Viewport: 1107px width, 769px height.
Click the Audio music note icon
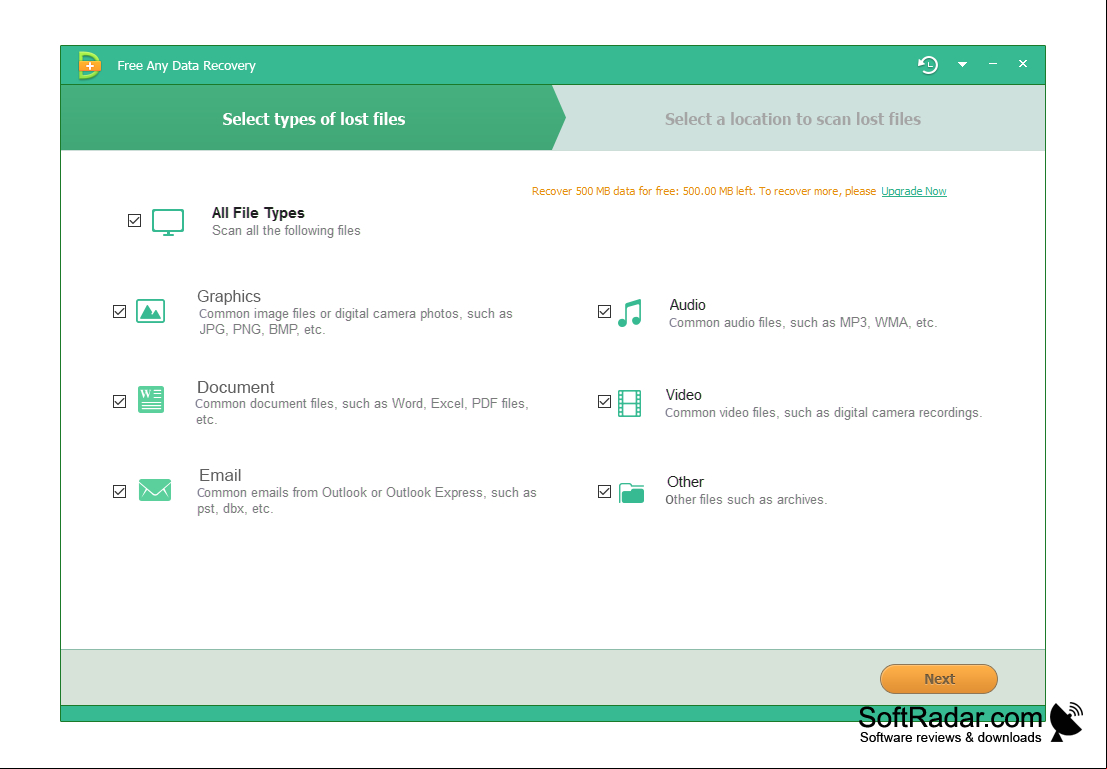pyautogui.click(x=630, y=312)
